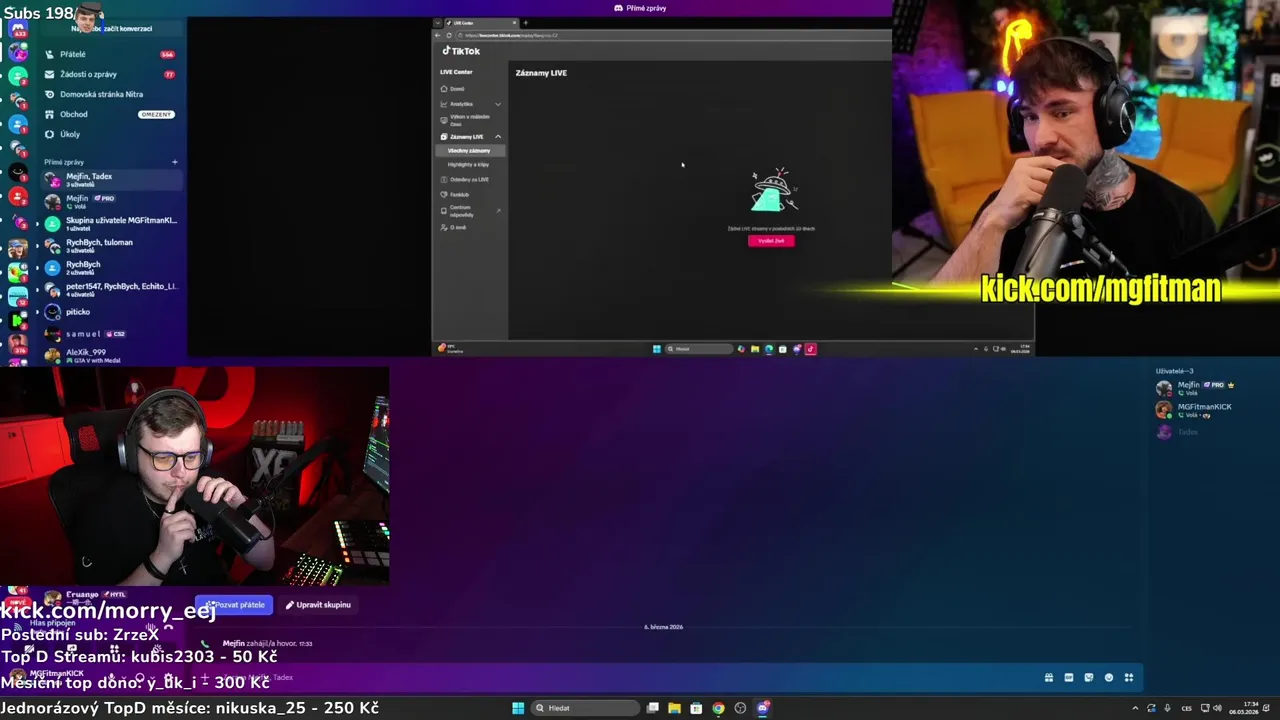Open GIF picker in Discord chat bar
This screenshot has height=720, width=1280.
(1068, 677)
